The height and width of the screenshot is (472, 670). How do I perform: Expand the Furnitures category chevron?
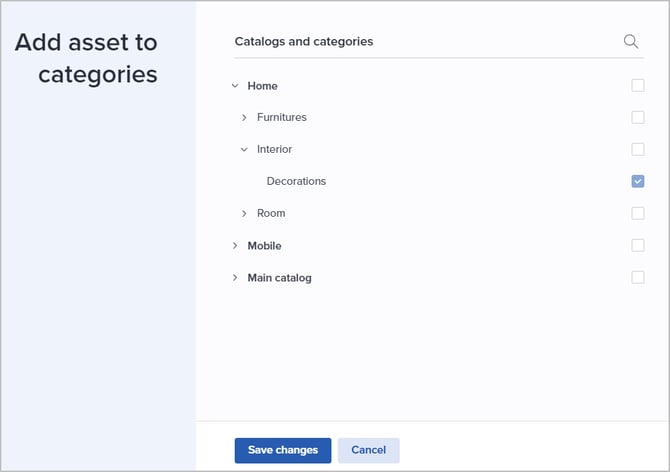tap(244, 118)
